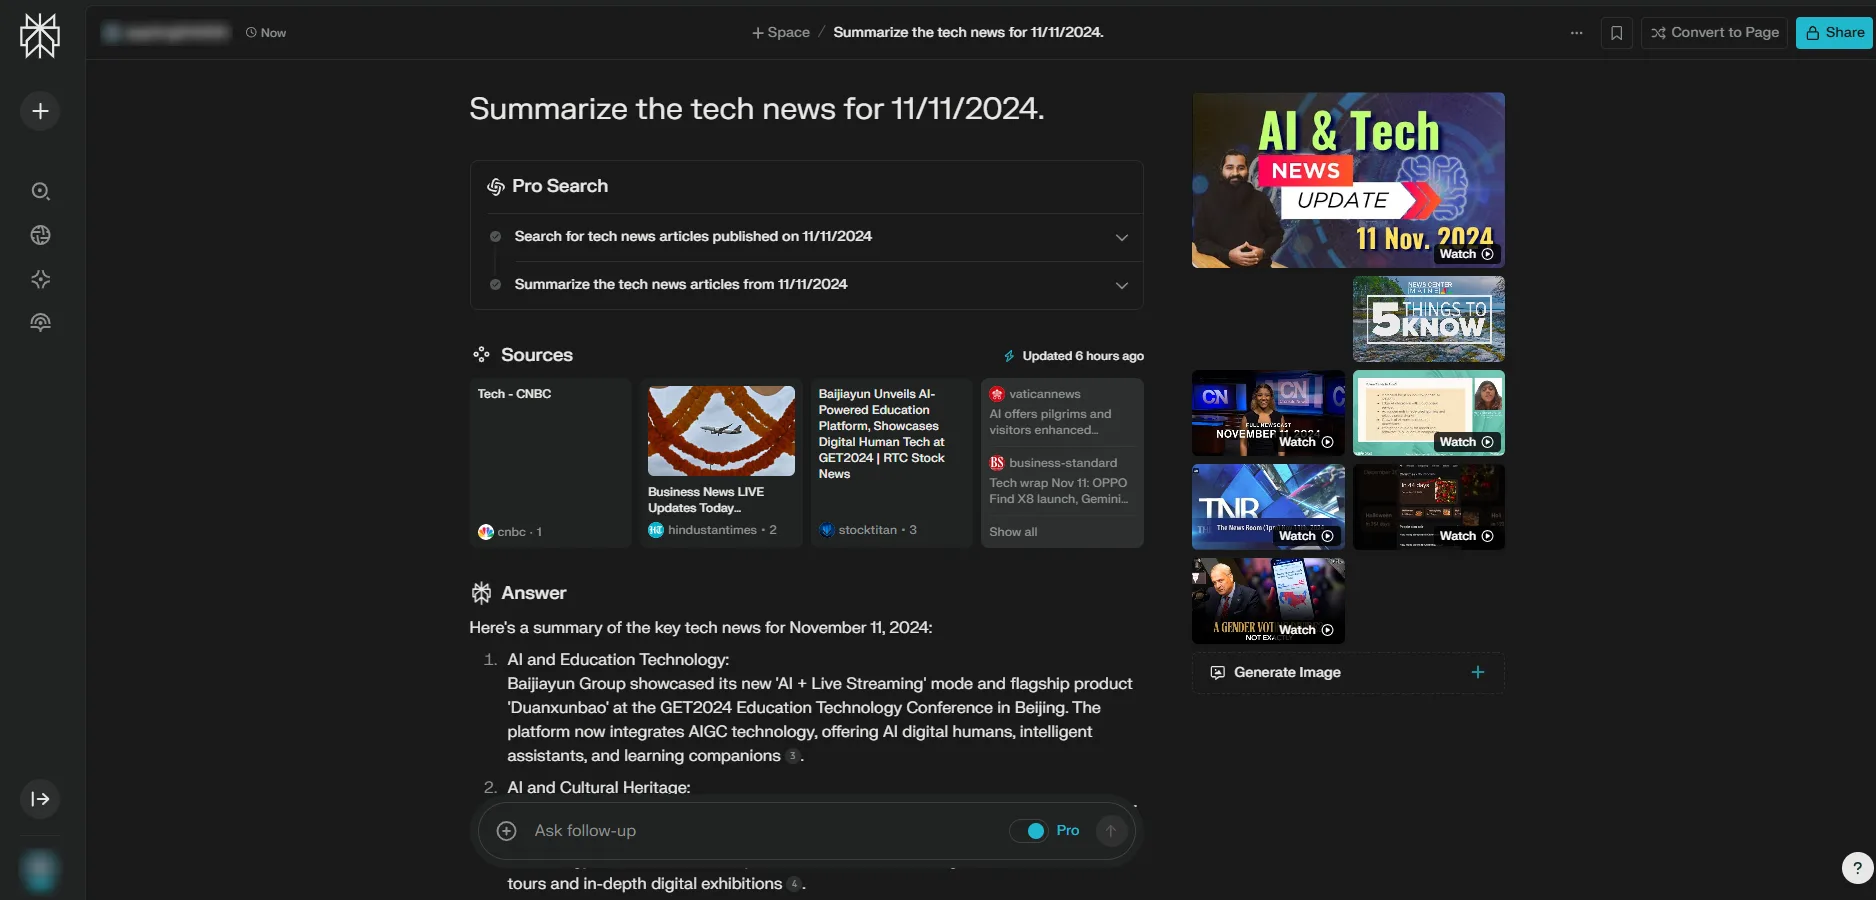The height and width of the screenshot is (900, 1876).
Task: Open the Home search icon in sidebar
Action: click(x=40, y=191)
